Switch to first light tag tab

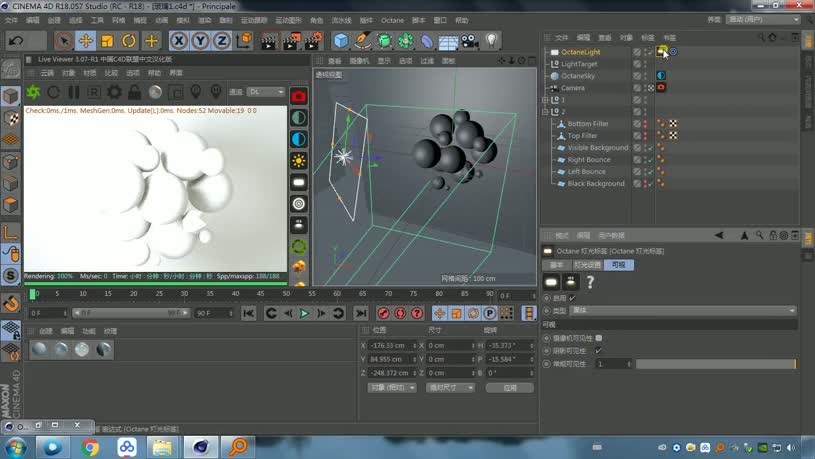coord(557,265)
